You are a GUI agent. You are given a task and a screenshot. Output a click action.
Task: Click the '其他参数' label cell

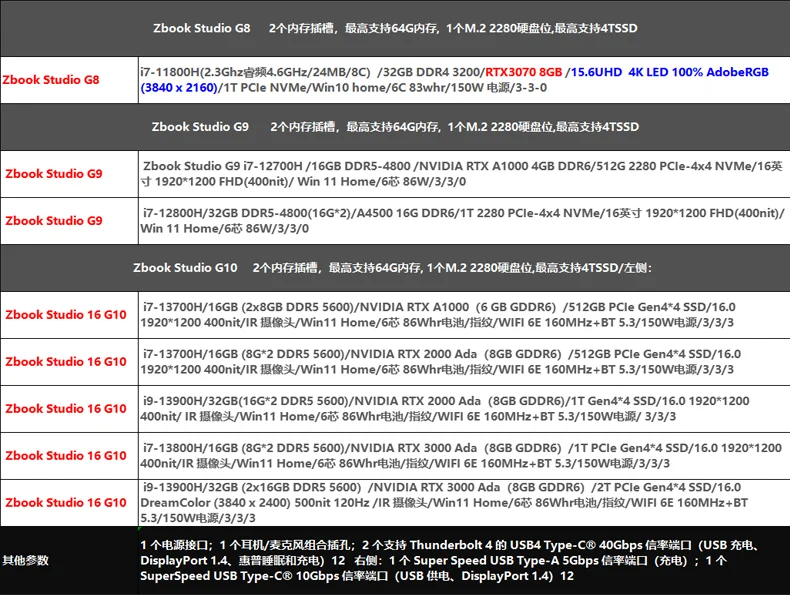coord(70,560)
